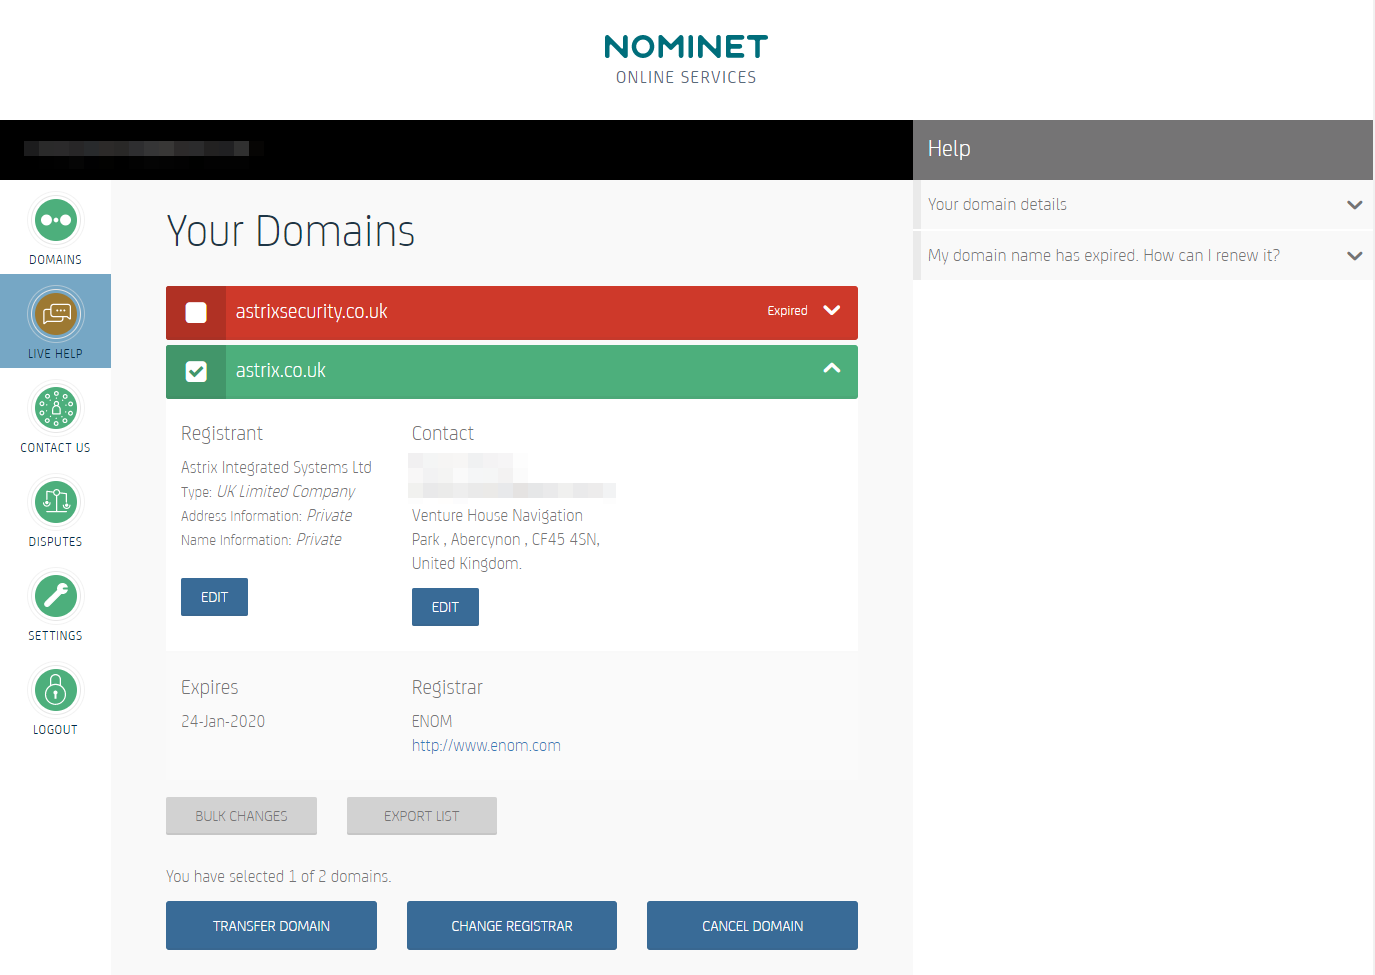
Task: Click the expiry date 24-Jan-2020
Action: 223,722
